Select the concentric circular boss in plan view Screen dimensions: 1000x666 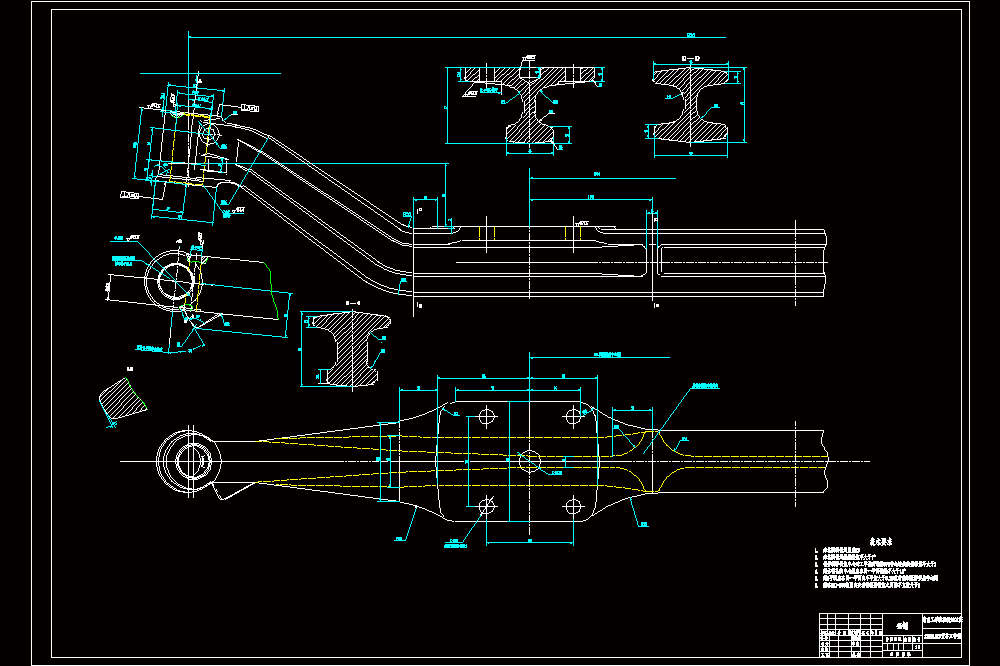(x=189, y=461)
